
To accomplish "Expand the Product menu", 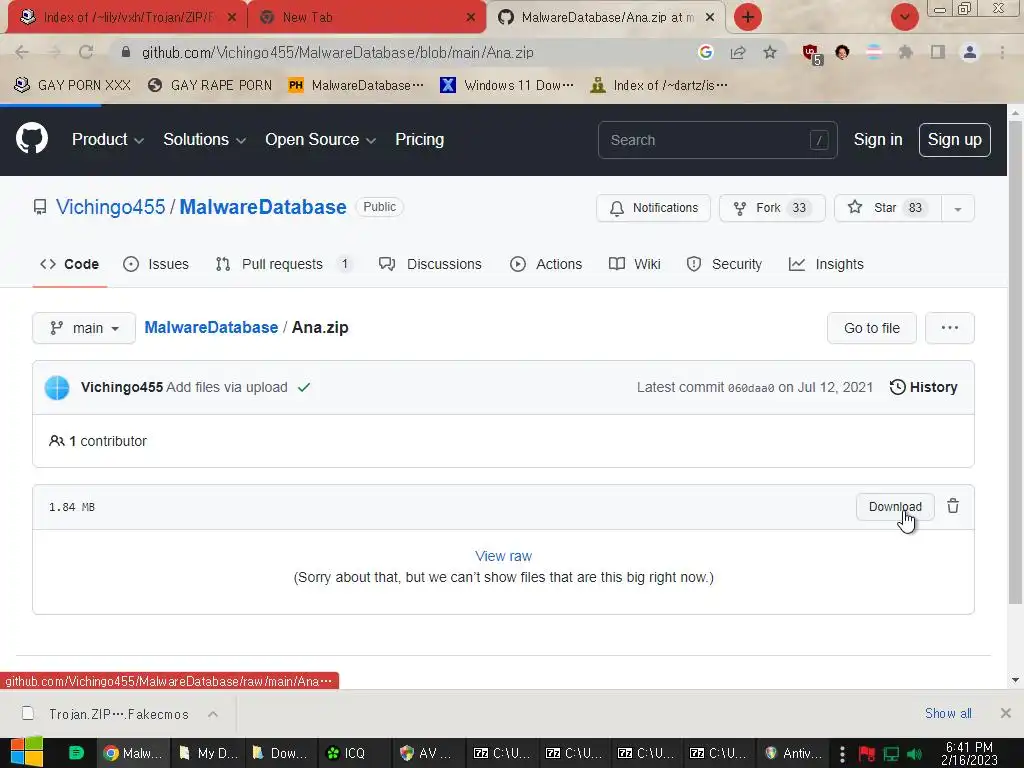I will coord(108,139).
